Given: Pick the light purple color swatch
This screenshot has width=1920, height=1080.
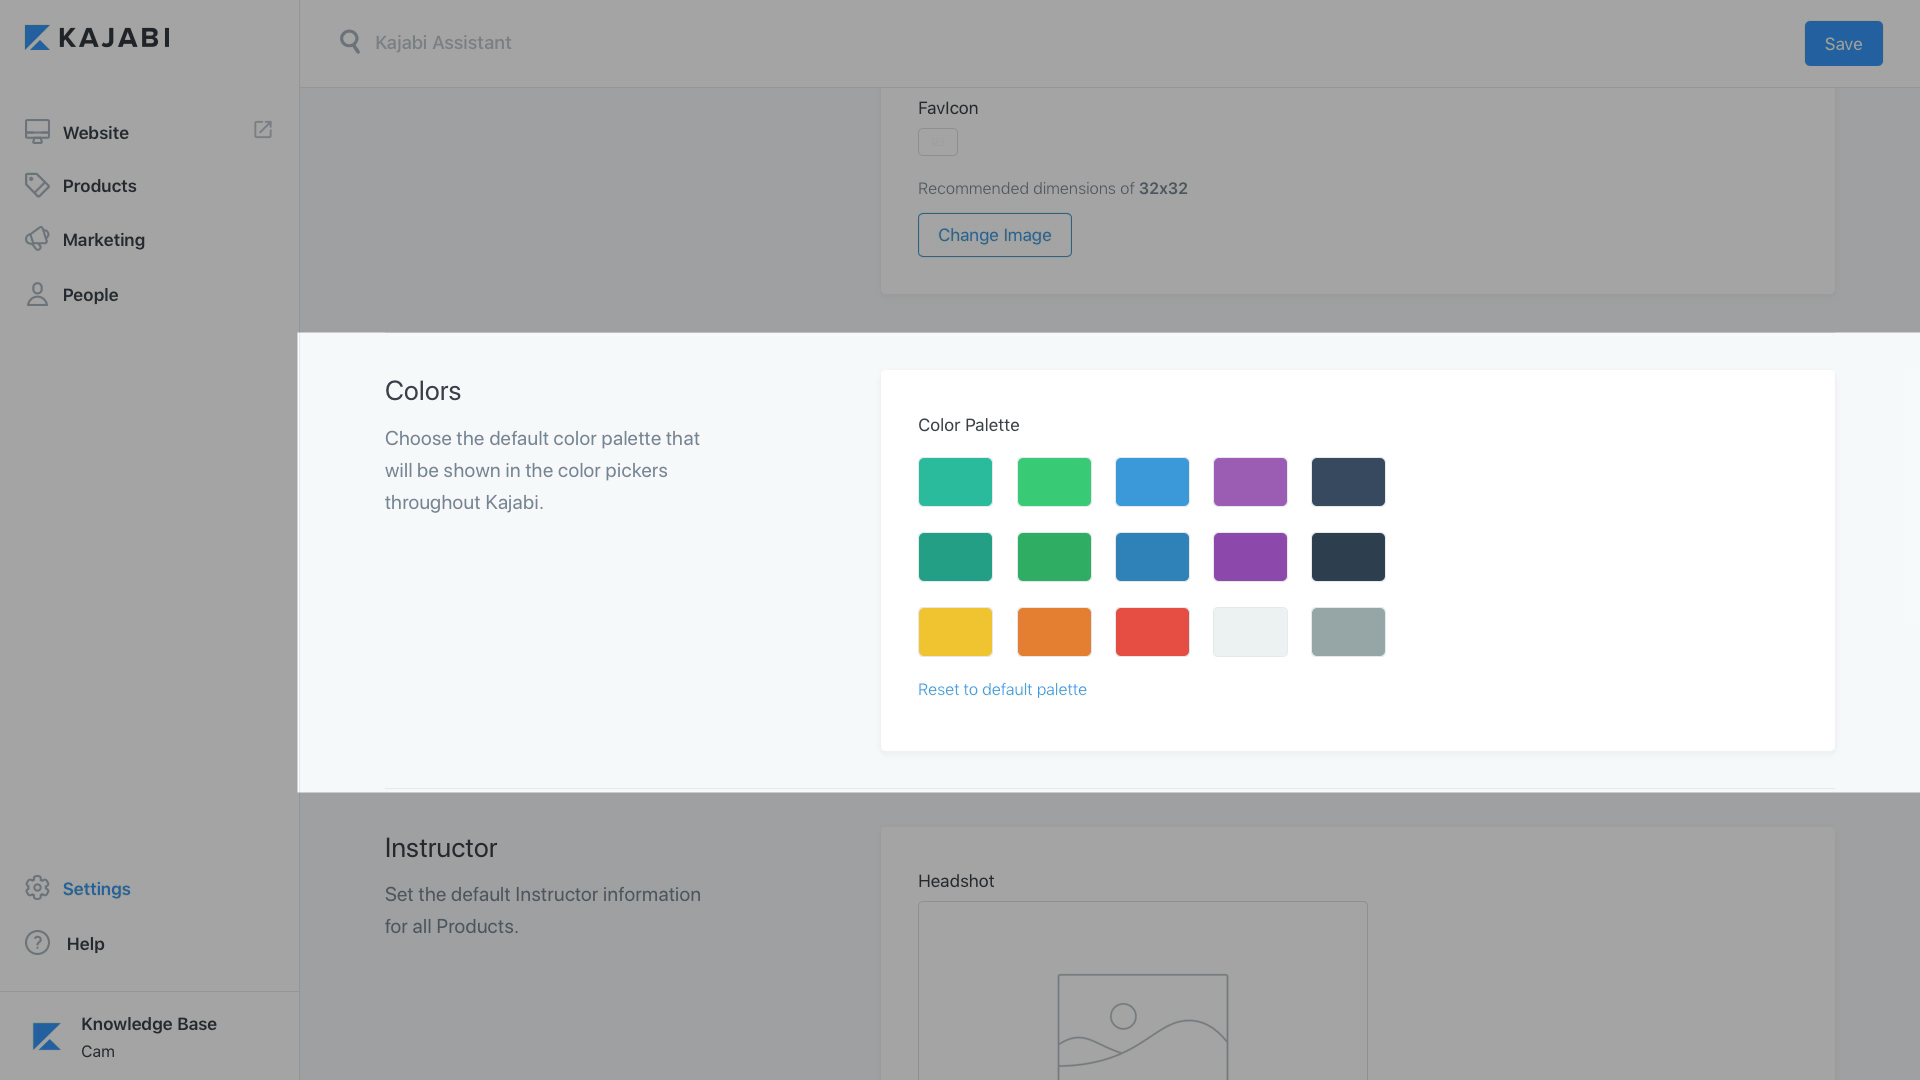Looking at the screenshot, I should (x=1250, y=482).
